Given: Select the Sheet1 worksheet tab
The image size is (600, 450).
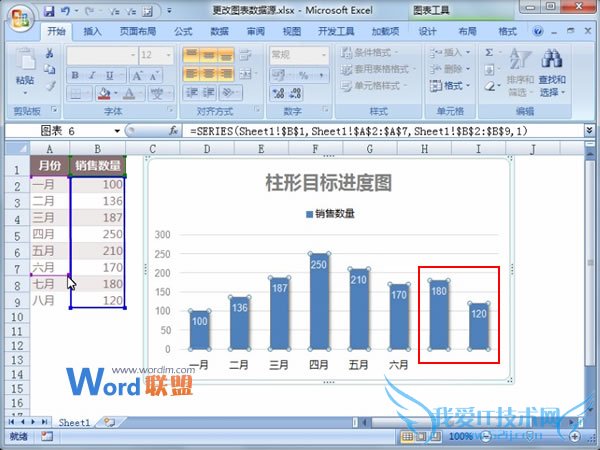Looking at the screenshot, I should [74, 422].
